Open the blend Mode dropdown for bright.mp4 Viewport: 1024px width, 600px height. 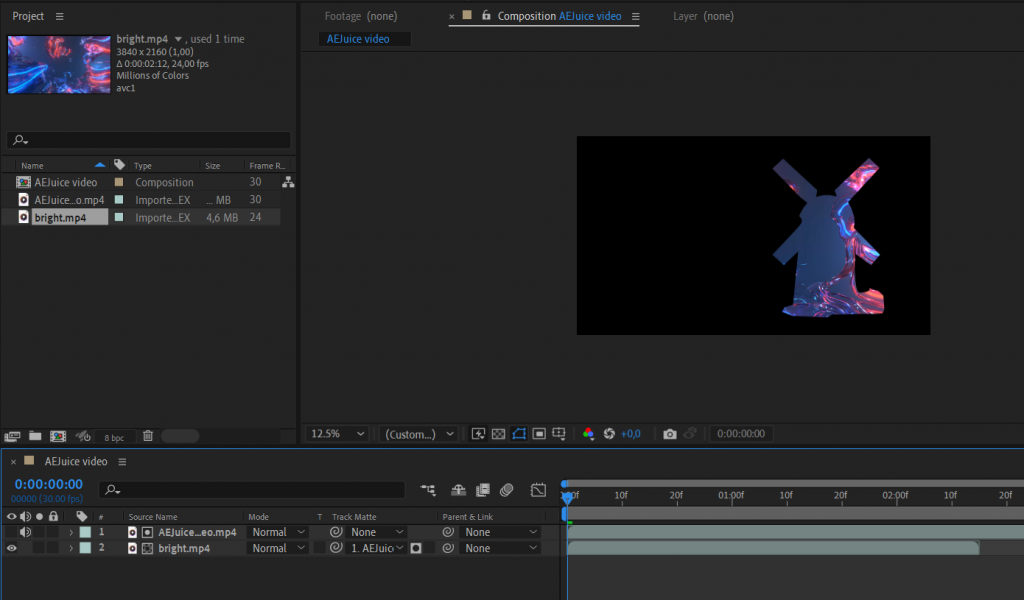click(277, 547)
